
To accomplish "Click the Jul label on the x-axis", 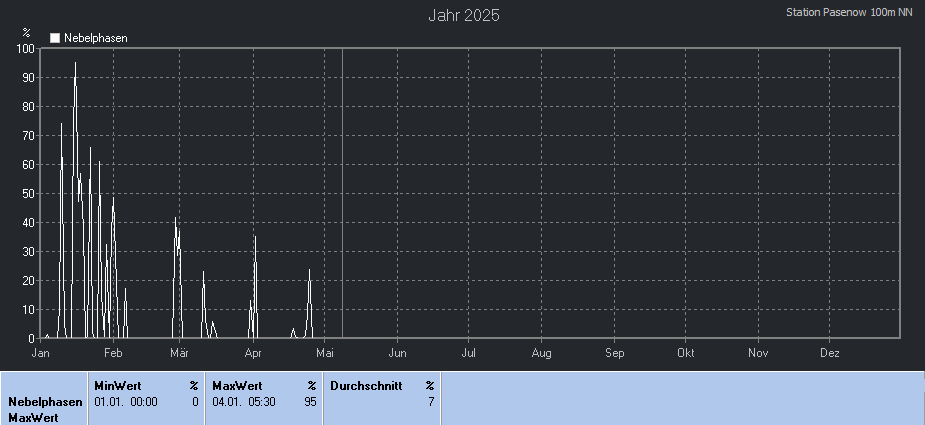I will pos(469,354).
